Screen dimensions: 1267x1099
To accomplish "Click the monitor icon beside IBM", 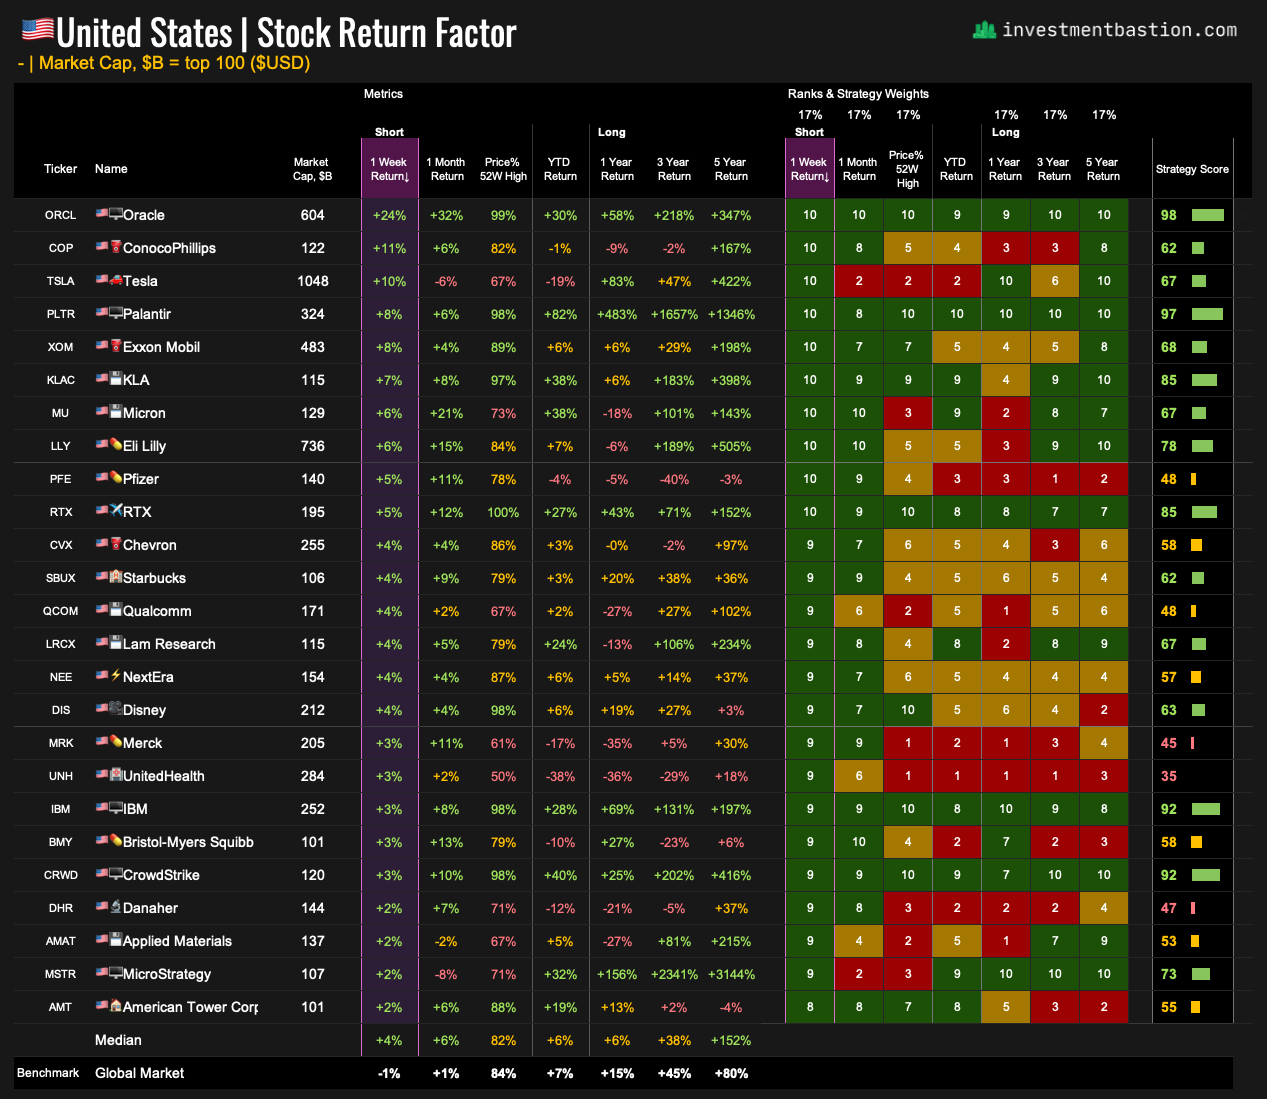I will [116, 808].
